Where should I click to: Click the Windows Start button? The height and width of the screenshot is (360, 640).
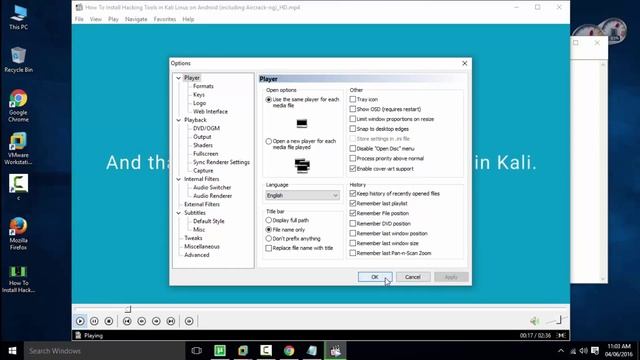(12, 351)
